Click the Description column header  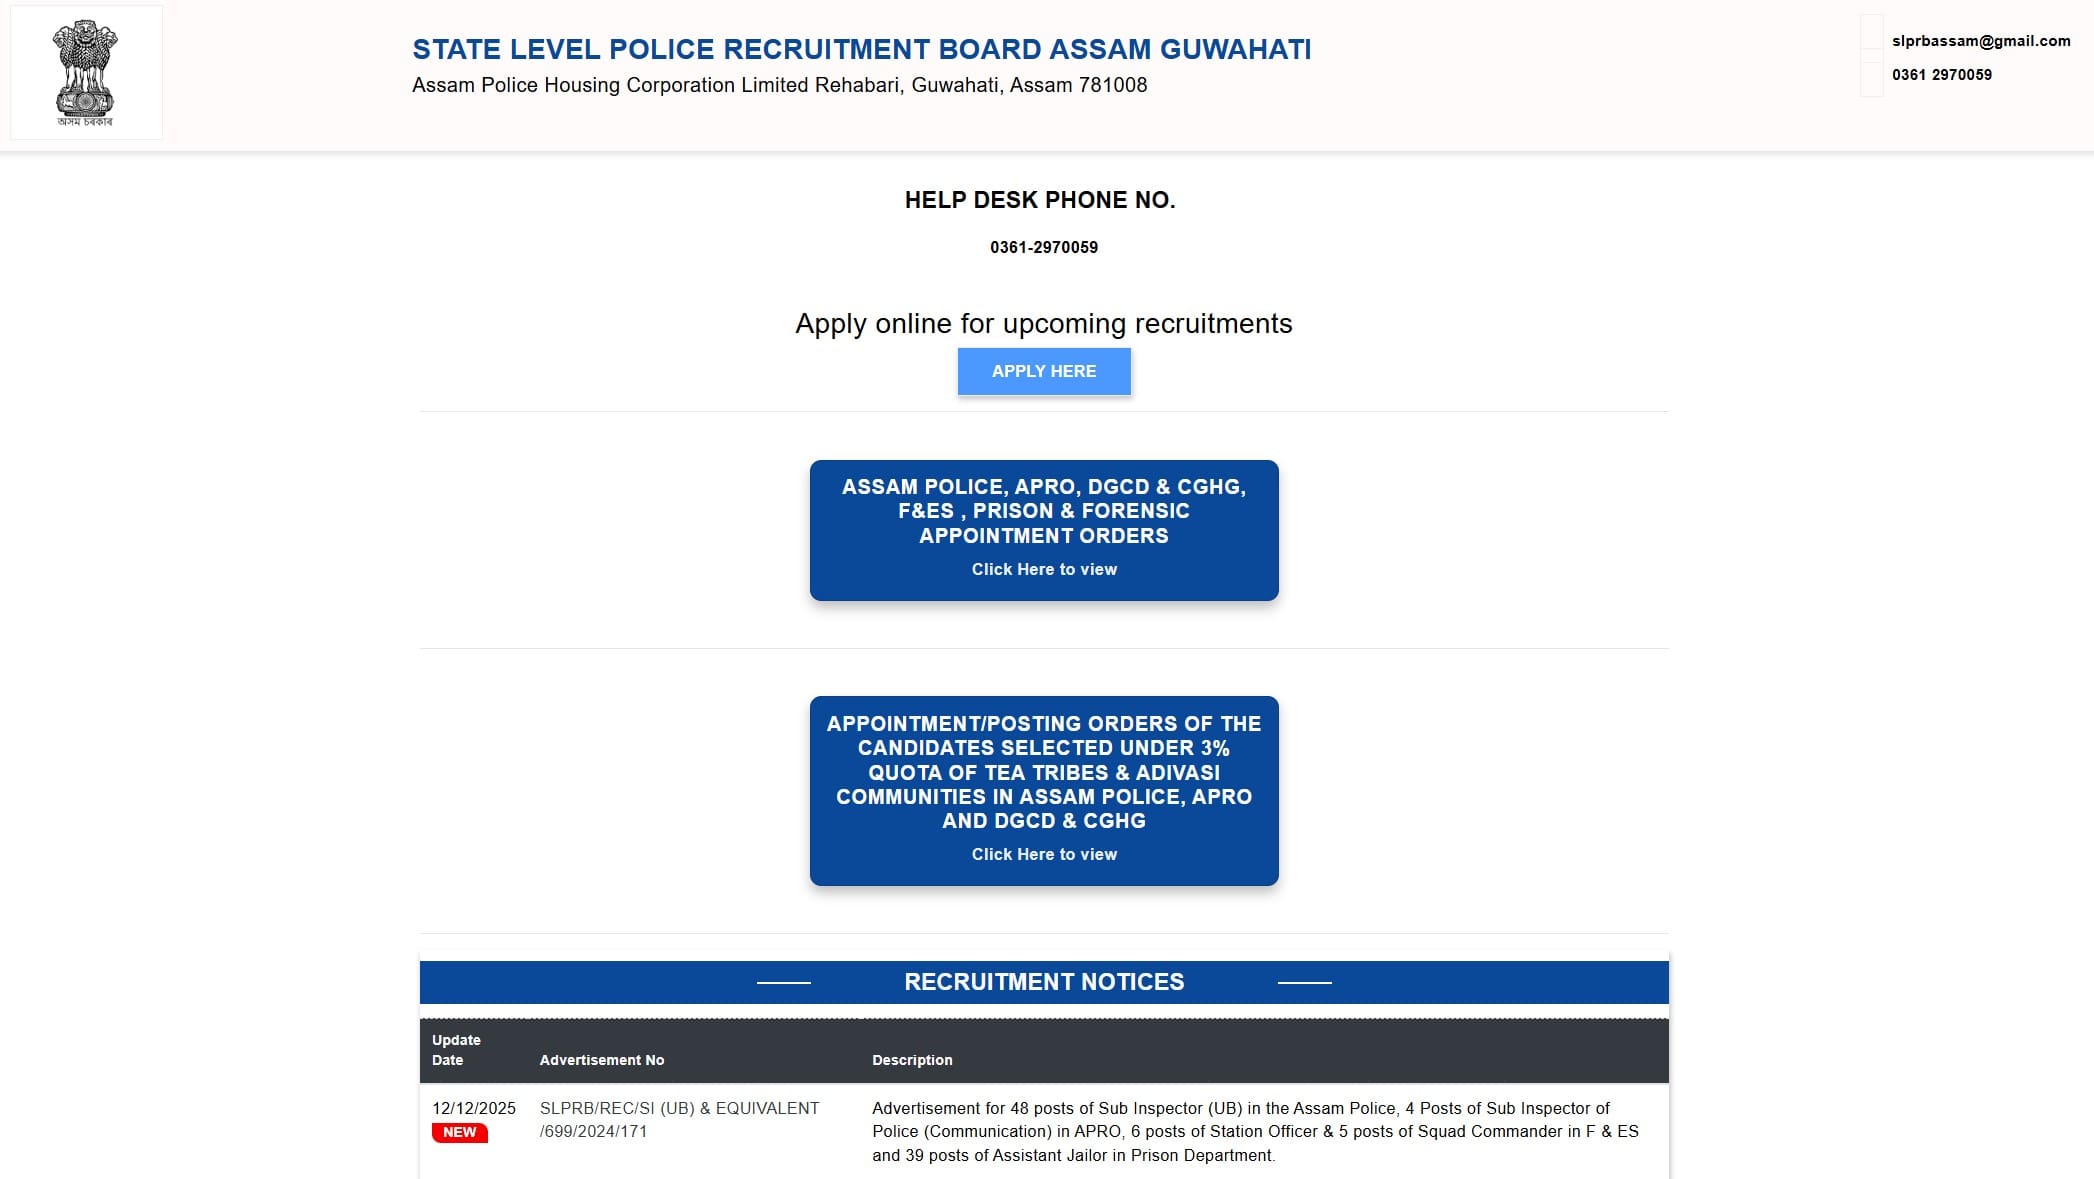912,1060
